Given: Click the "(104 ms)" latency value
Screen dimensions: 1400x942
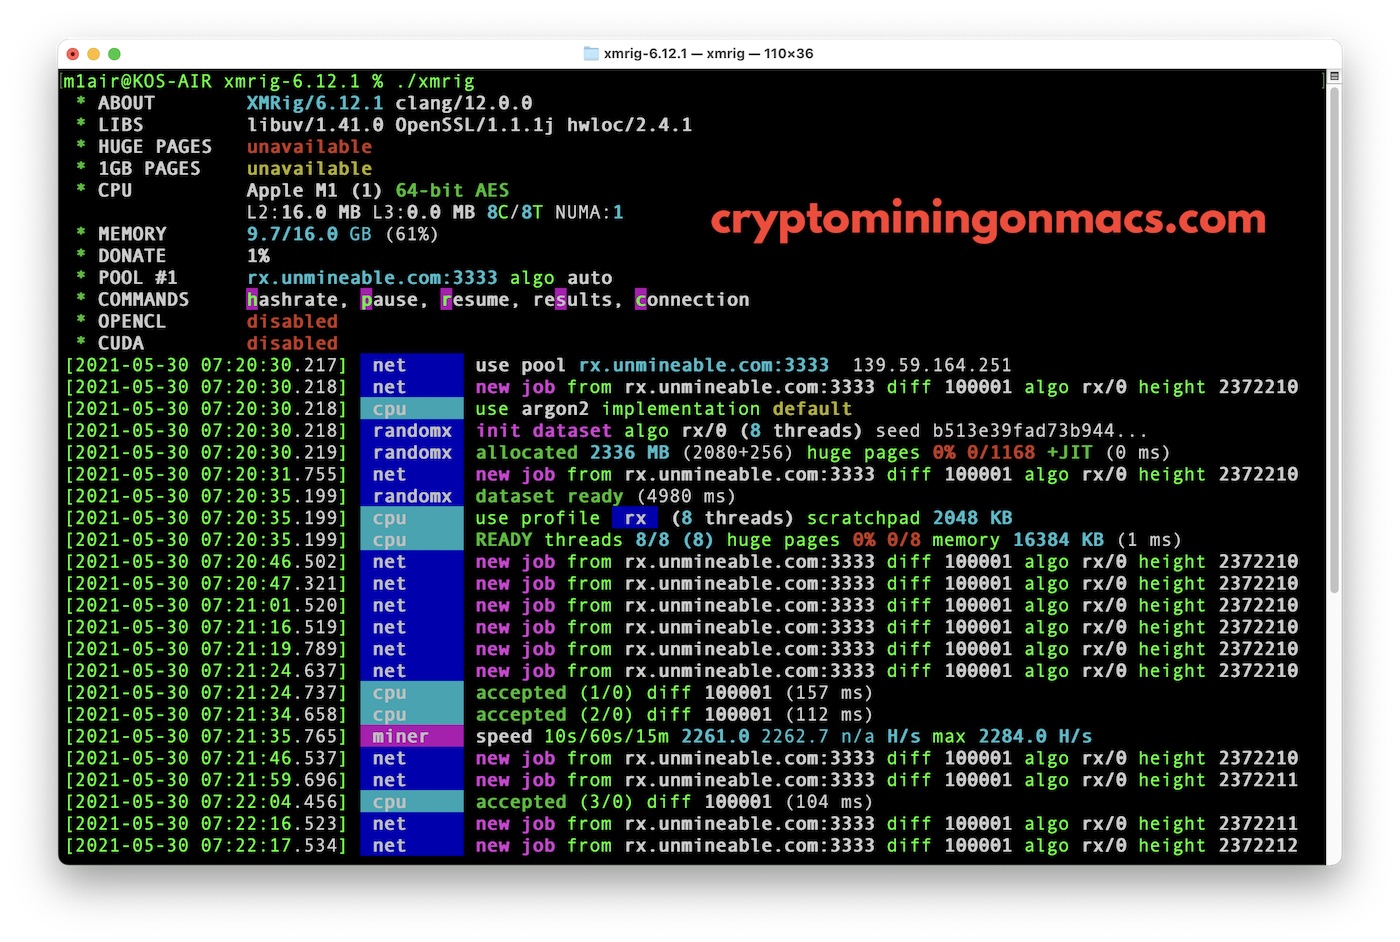Looking at the screenshot, I should tap(829, 802).
